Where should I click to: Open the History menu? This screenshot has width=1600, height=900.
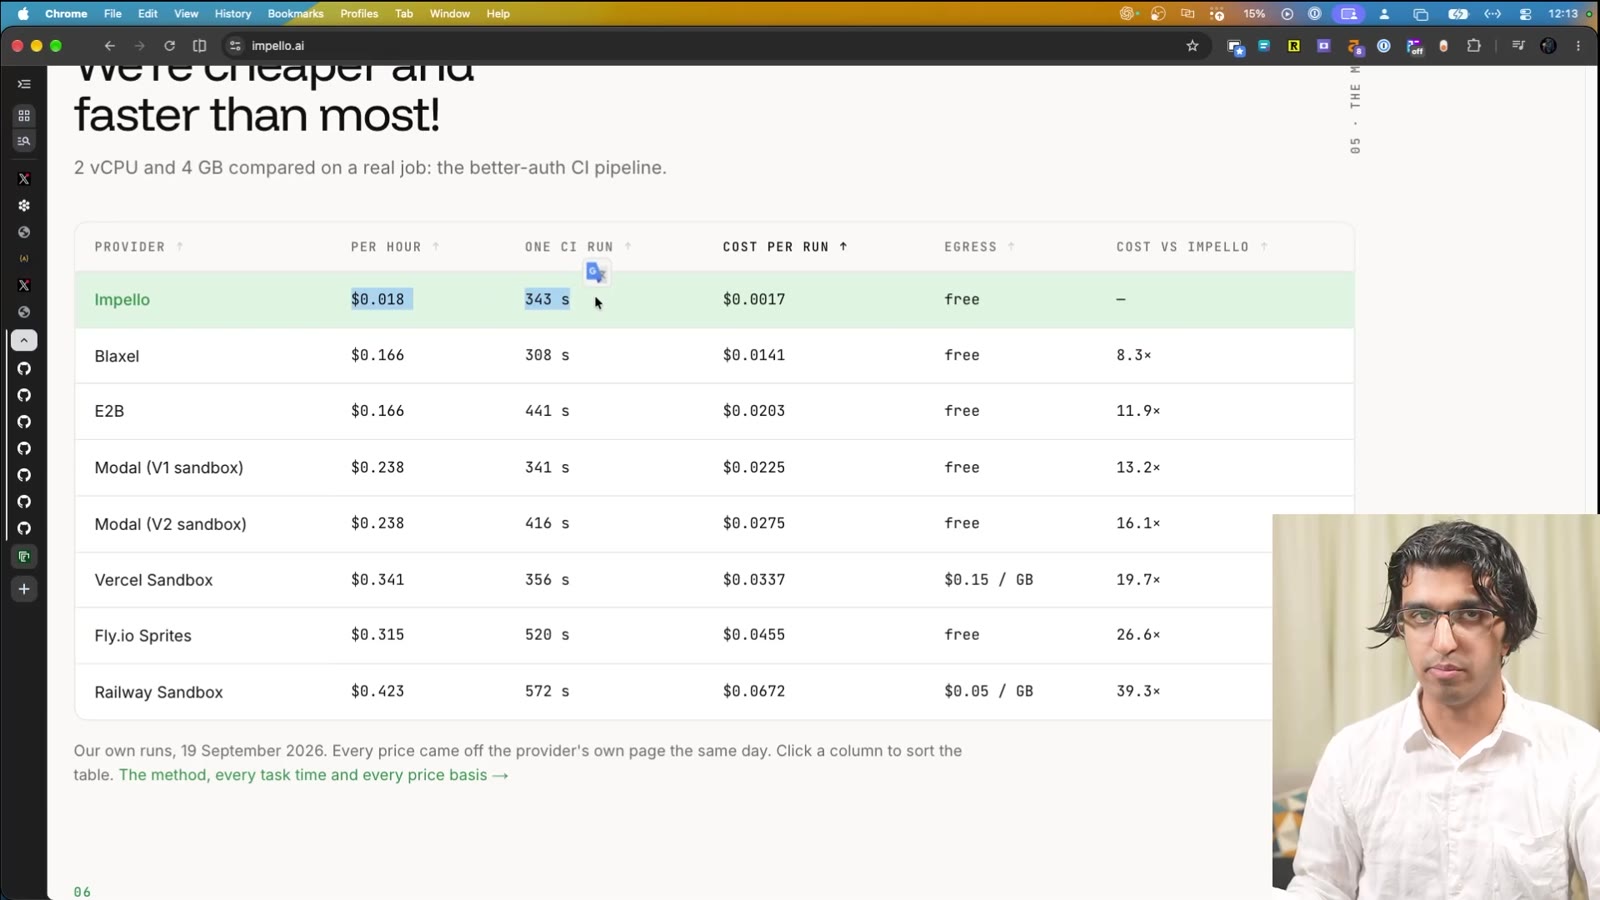[233, 14]
